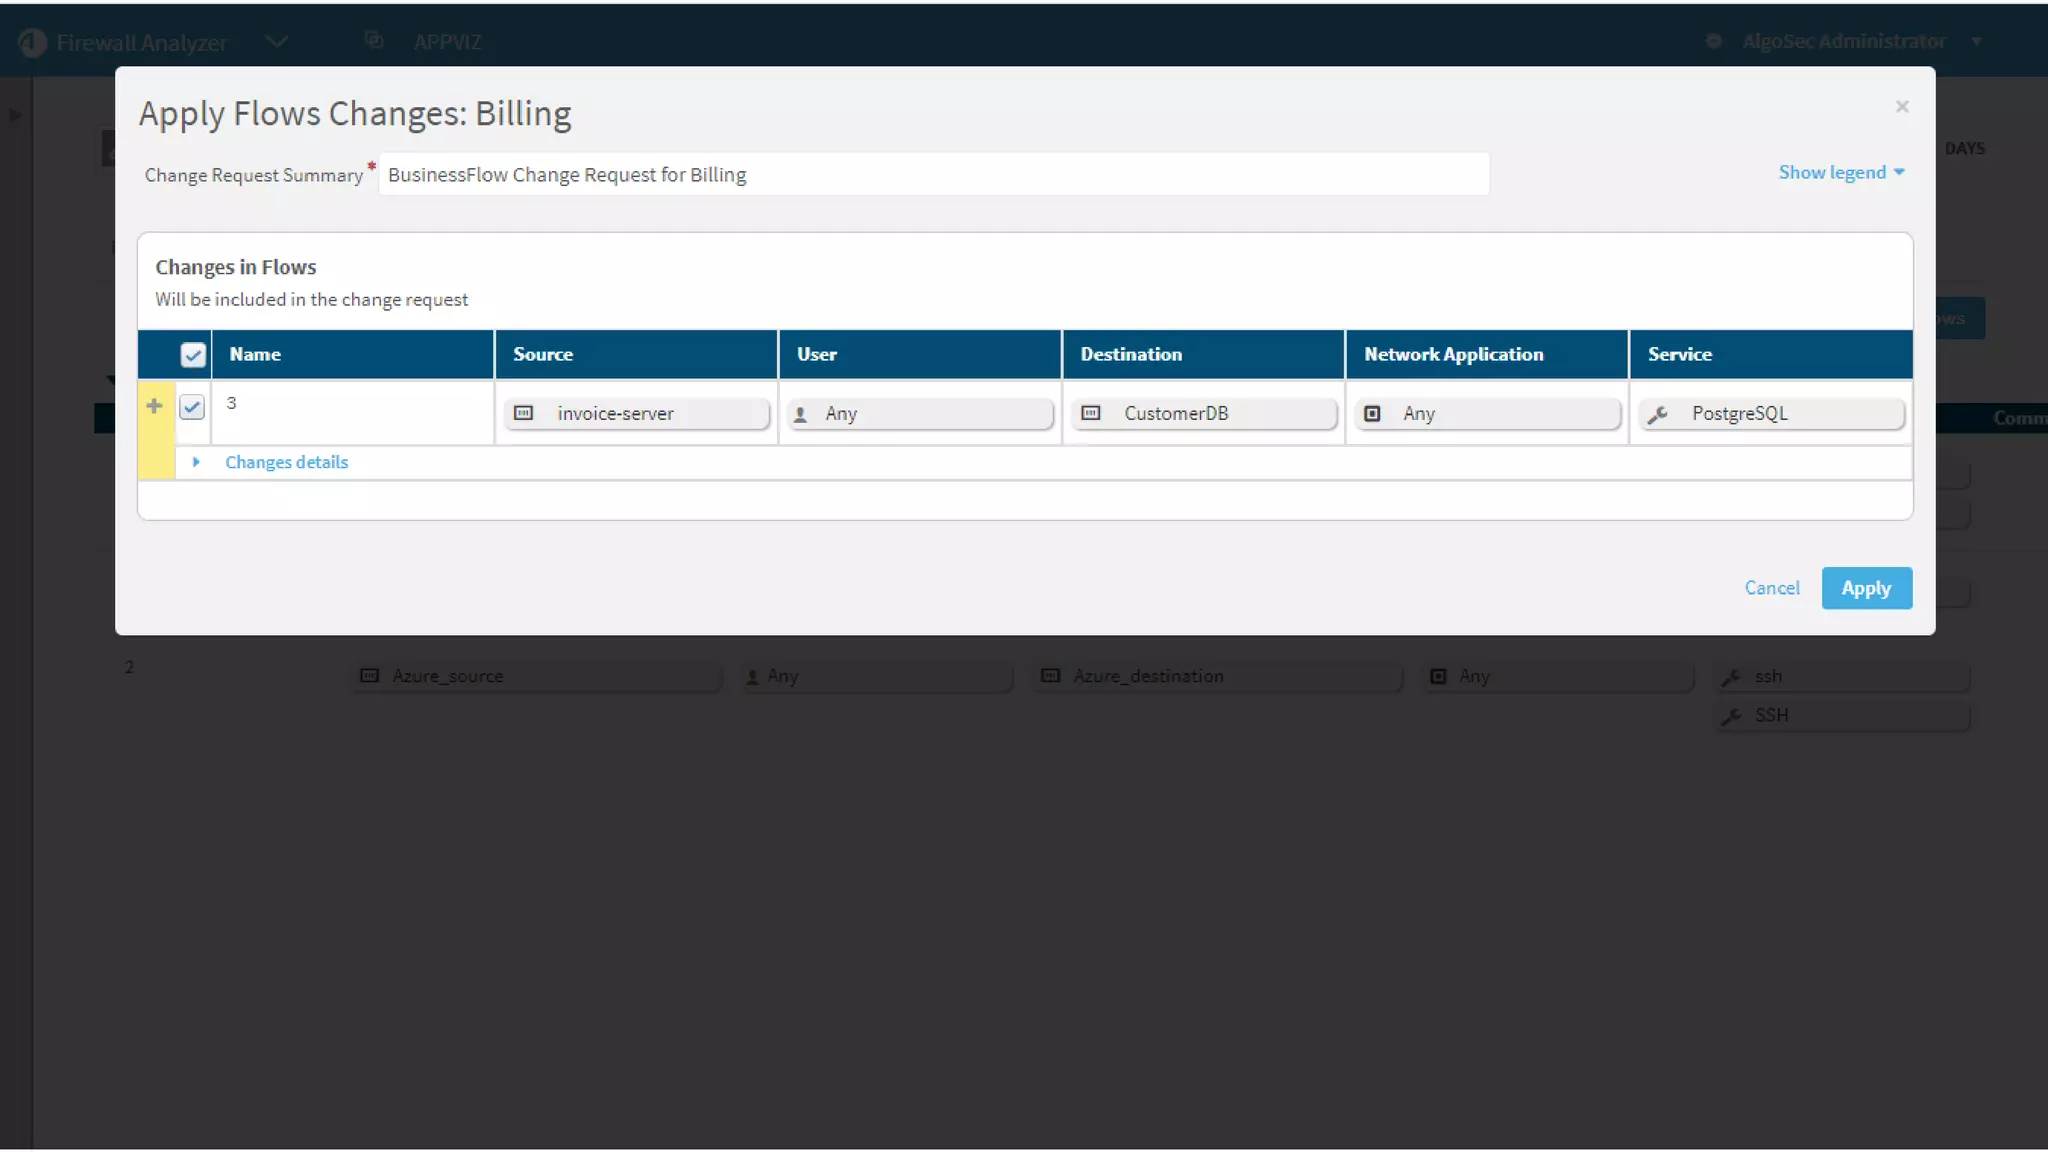The width and height of the screenshot is (2048, 1152).
Task: Open AlgoSec Administrator user menu
Action: tap(1842, 41)
